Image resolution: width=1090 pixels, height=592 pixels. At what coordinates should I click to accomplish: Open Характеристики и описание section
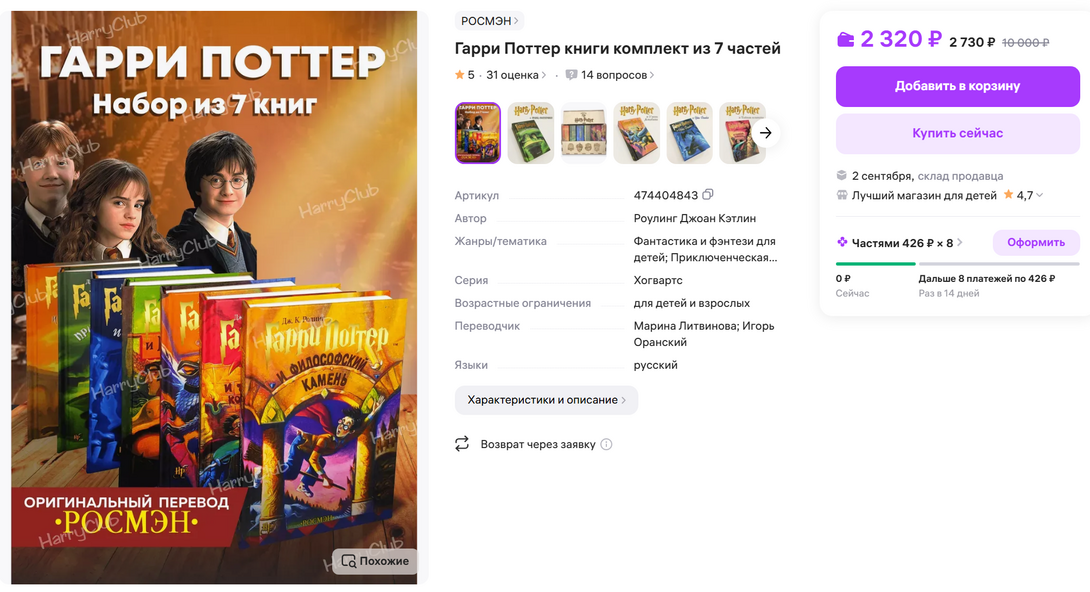546,400
